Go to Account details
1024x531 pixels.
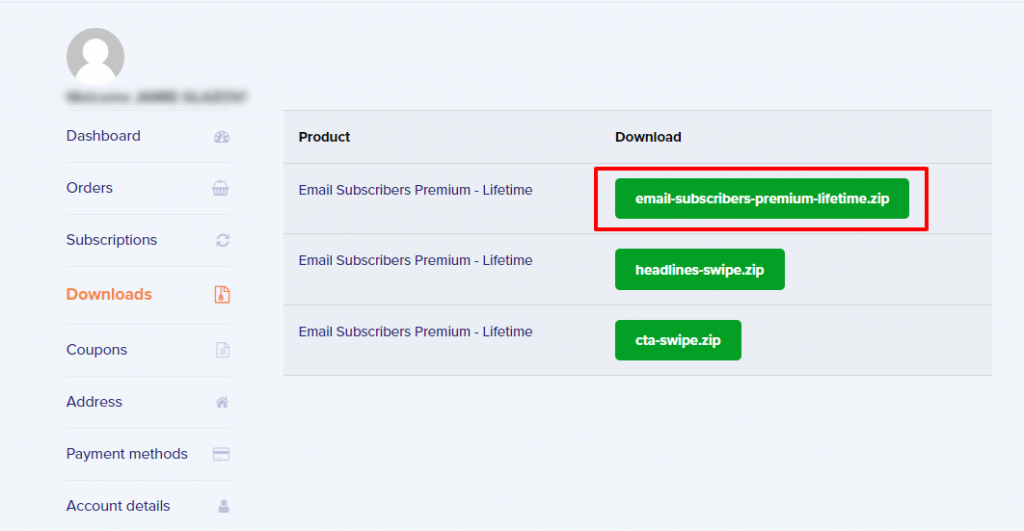point(118,506)
